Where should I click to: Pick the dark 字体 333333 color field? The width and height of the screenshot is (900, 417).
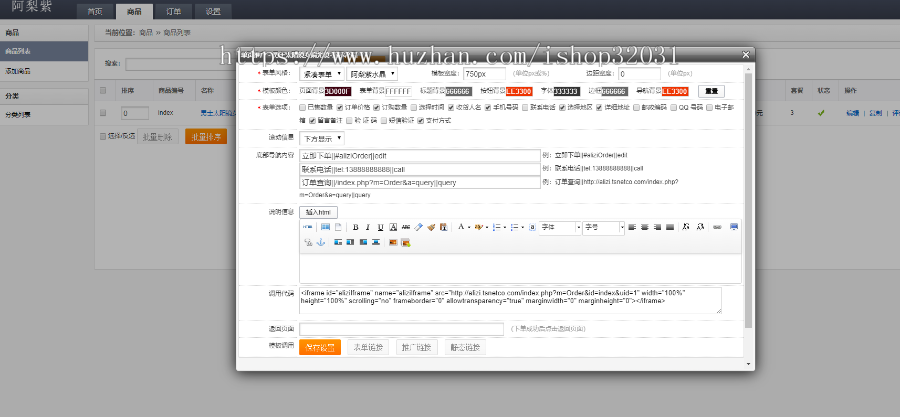(567, 91)
